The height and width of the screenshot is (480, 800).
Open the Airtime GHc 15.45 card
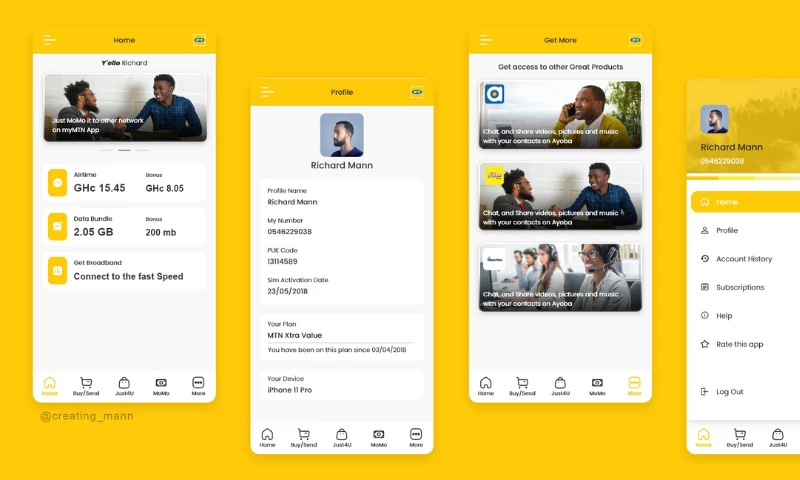coord(124,183)
